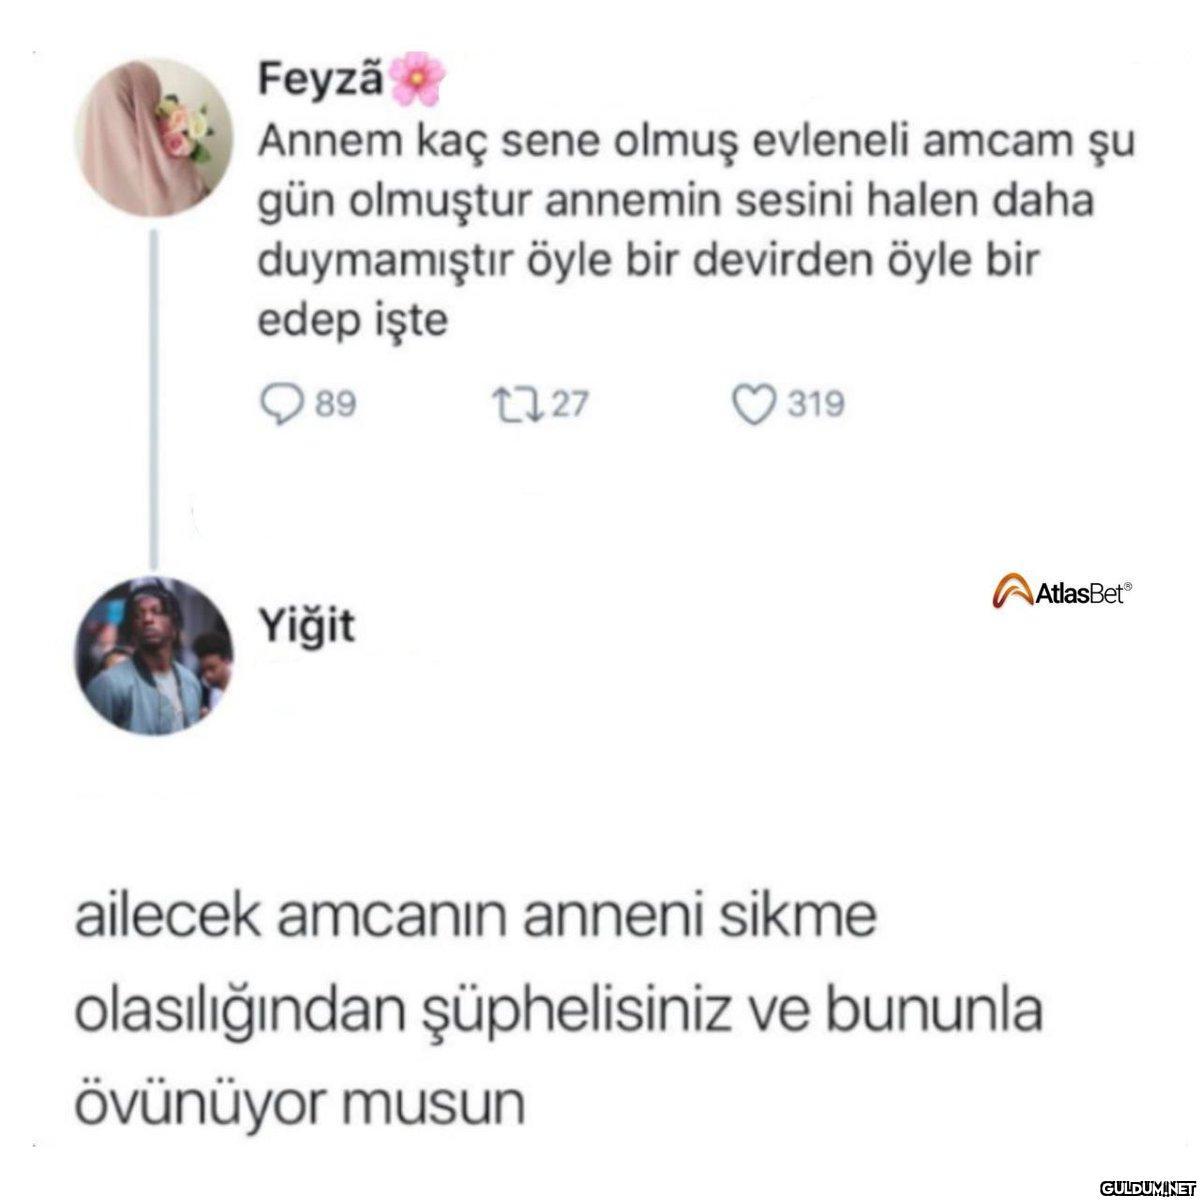This screenshot has width=1200, height=1200.
Task: Click the reply speech bubble icon
Action: coord(282,404)
